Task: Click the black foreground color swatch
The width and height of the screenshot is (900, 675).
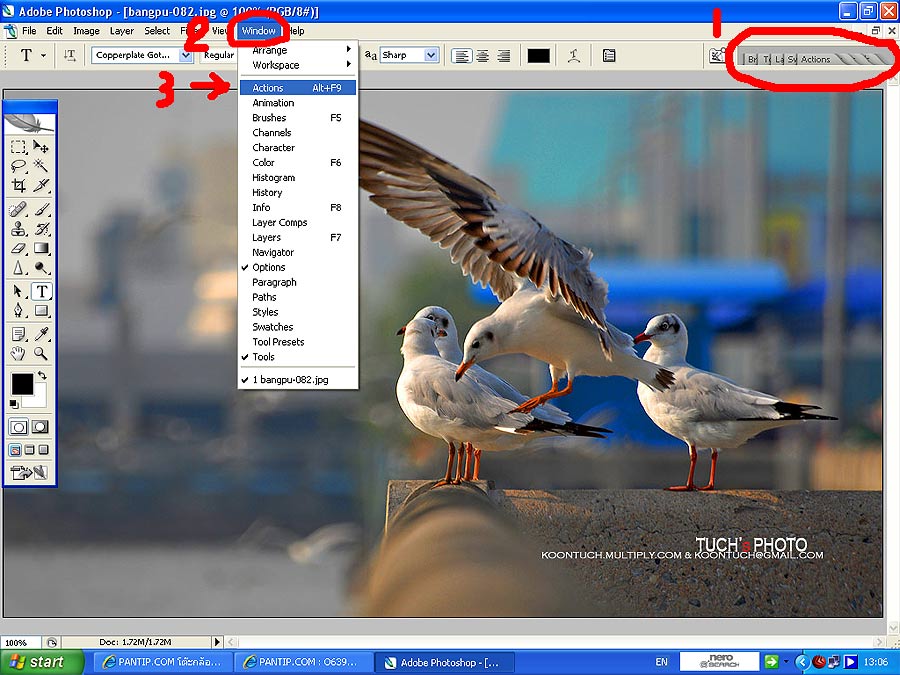Action: pyautogui.click(x=22, y=384)
